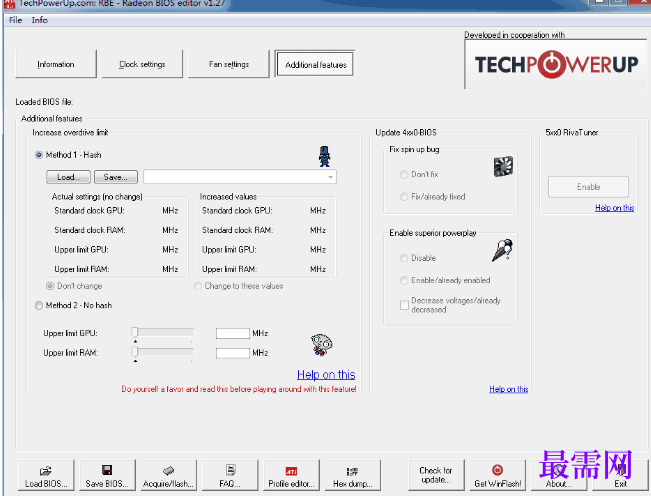651x496 pixels.
Task: Select the Additional features tab
Action: (x=315, y=64)
